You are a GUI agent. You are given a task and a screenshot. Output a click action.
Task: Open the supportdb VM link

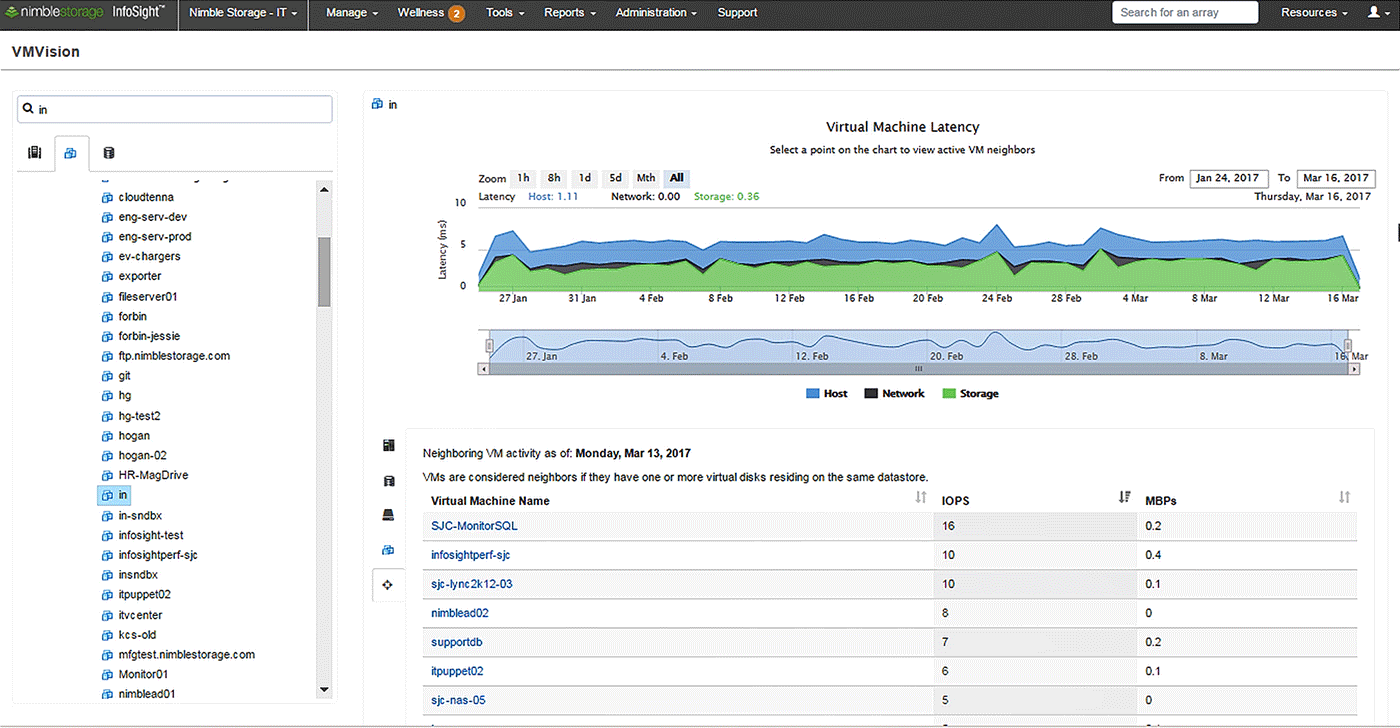tap(457, 642)
